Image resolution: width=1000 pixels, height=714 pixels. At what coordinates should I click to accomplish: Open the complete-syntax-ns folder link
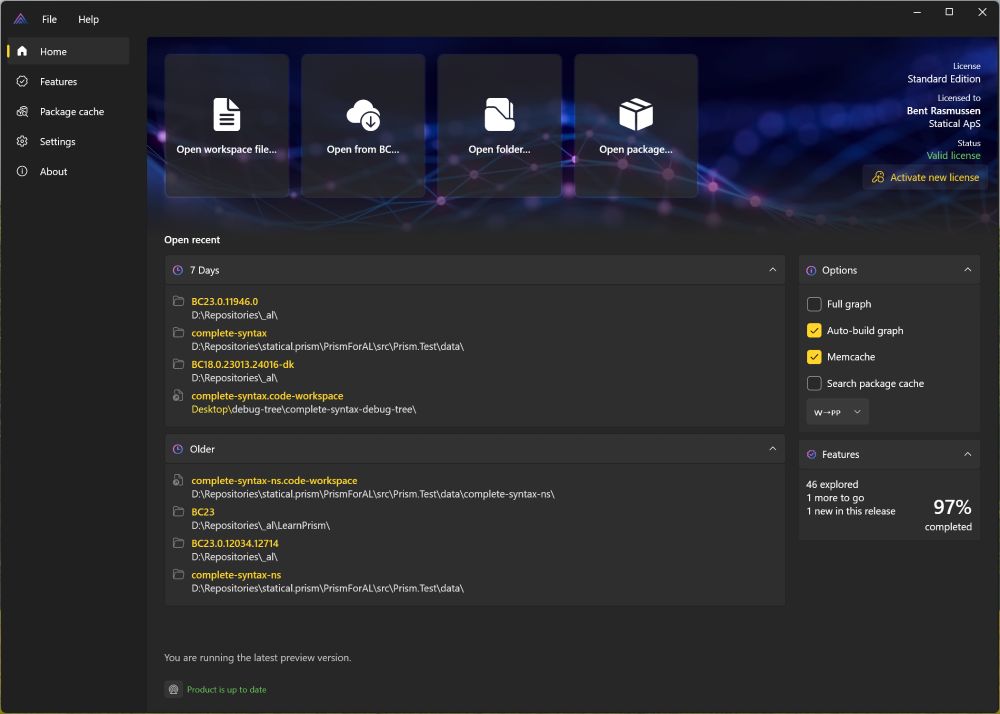pyautogui.click(x=236, y=575)
